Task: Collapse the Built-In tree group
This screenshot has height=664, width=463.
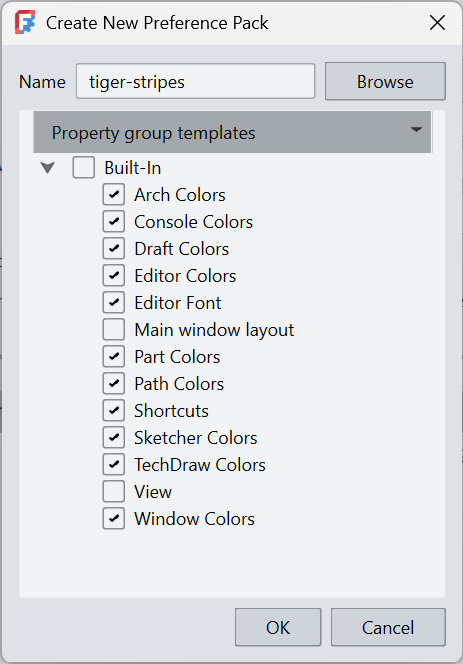Action: click(x=47, y=168)
